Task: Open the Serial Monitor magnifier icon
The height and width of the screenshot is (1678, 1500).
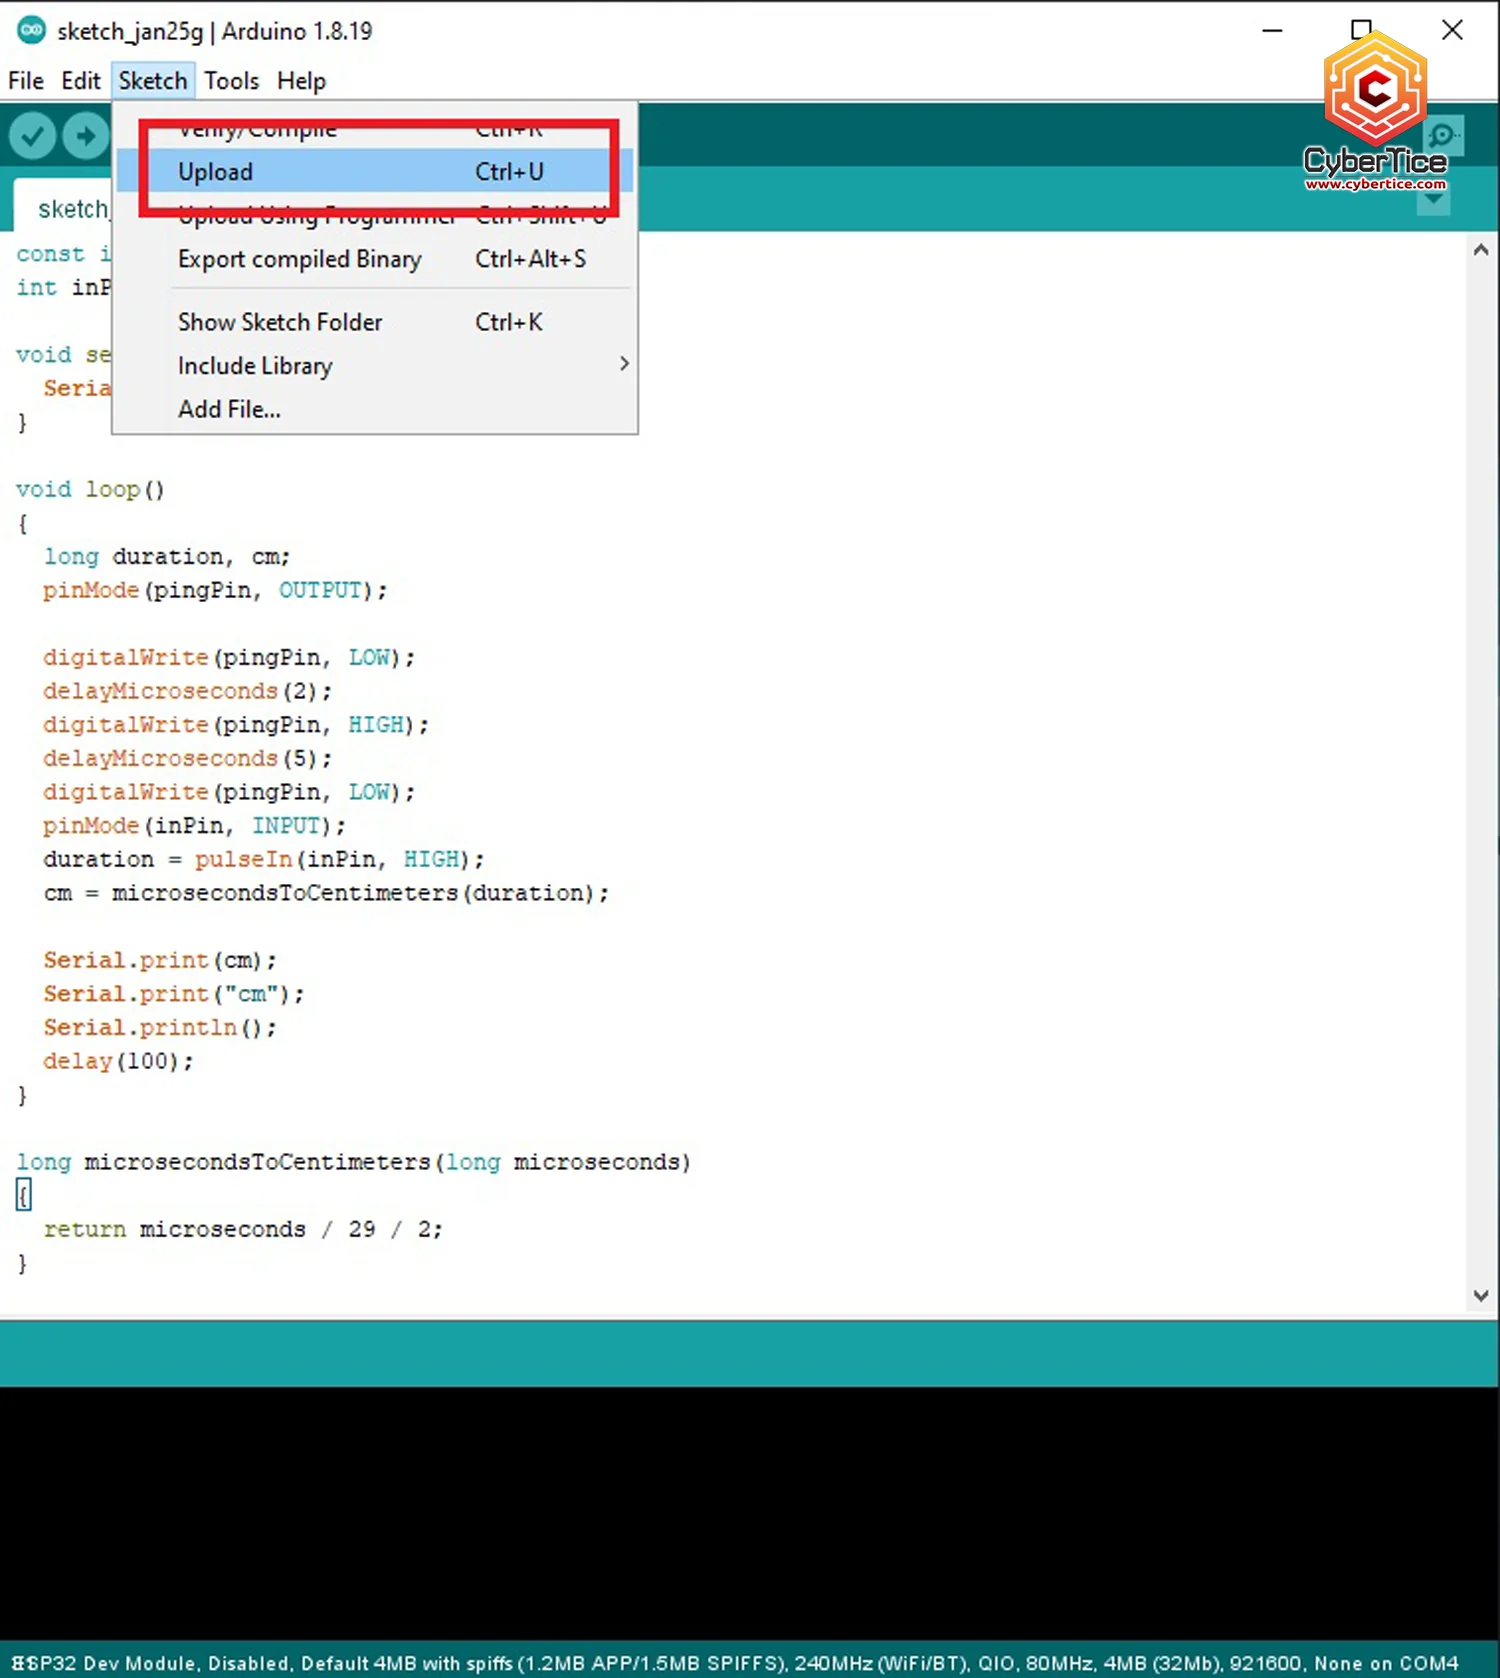Action: click(x=1443, y=135)
